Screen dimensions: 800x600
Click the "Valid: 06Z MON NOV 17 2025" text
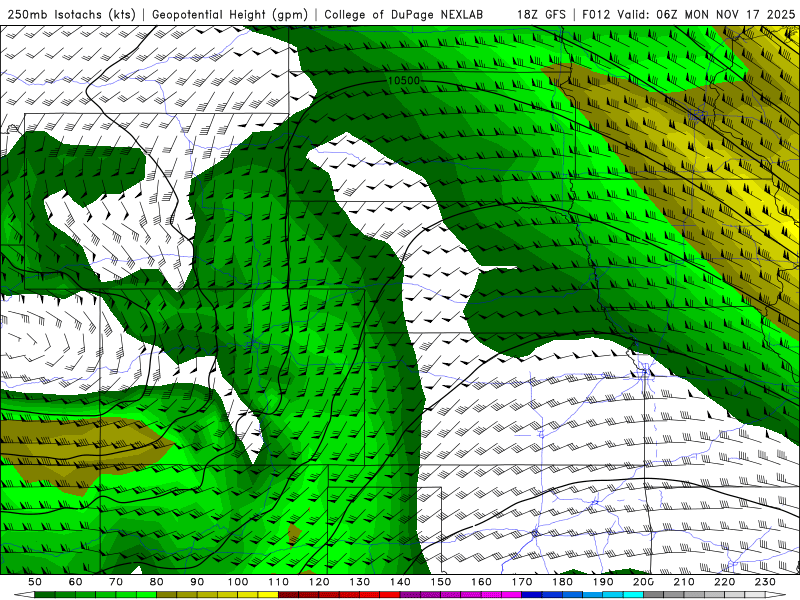(x=706, y=15)
